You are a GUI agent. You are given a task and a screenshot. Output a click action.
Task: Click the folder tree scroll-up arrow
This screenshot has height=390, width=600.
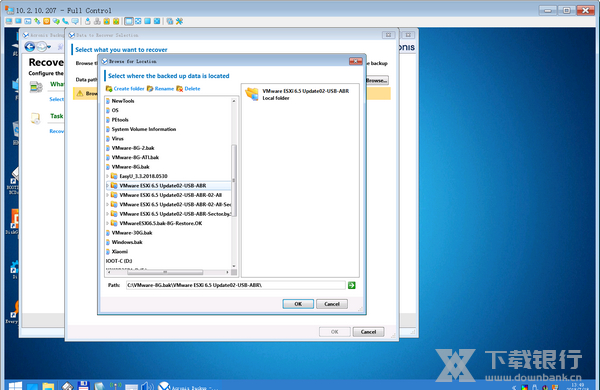tap(234, 101)
